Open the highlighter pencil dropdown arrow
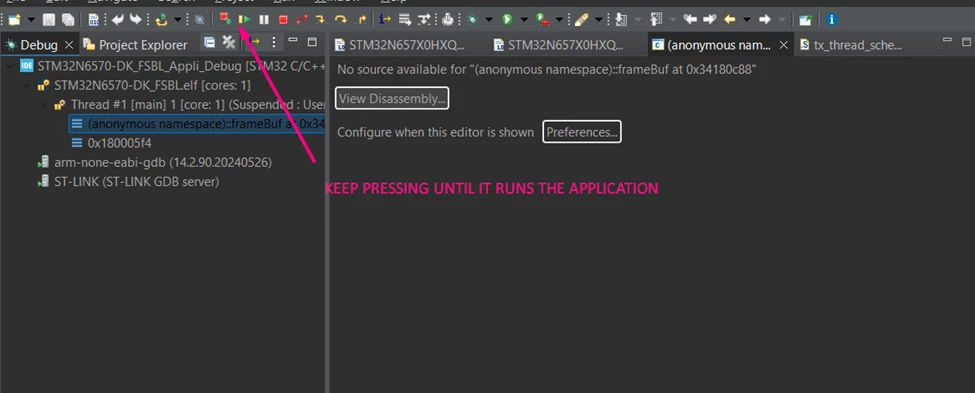975x393 pixels. pos(598,20)
